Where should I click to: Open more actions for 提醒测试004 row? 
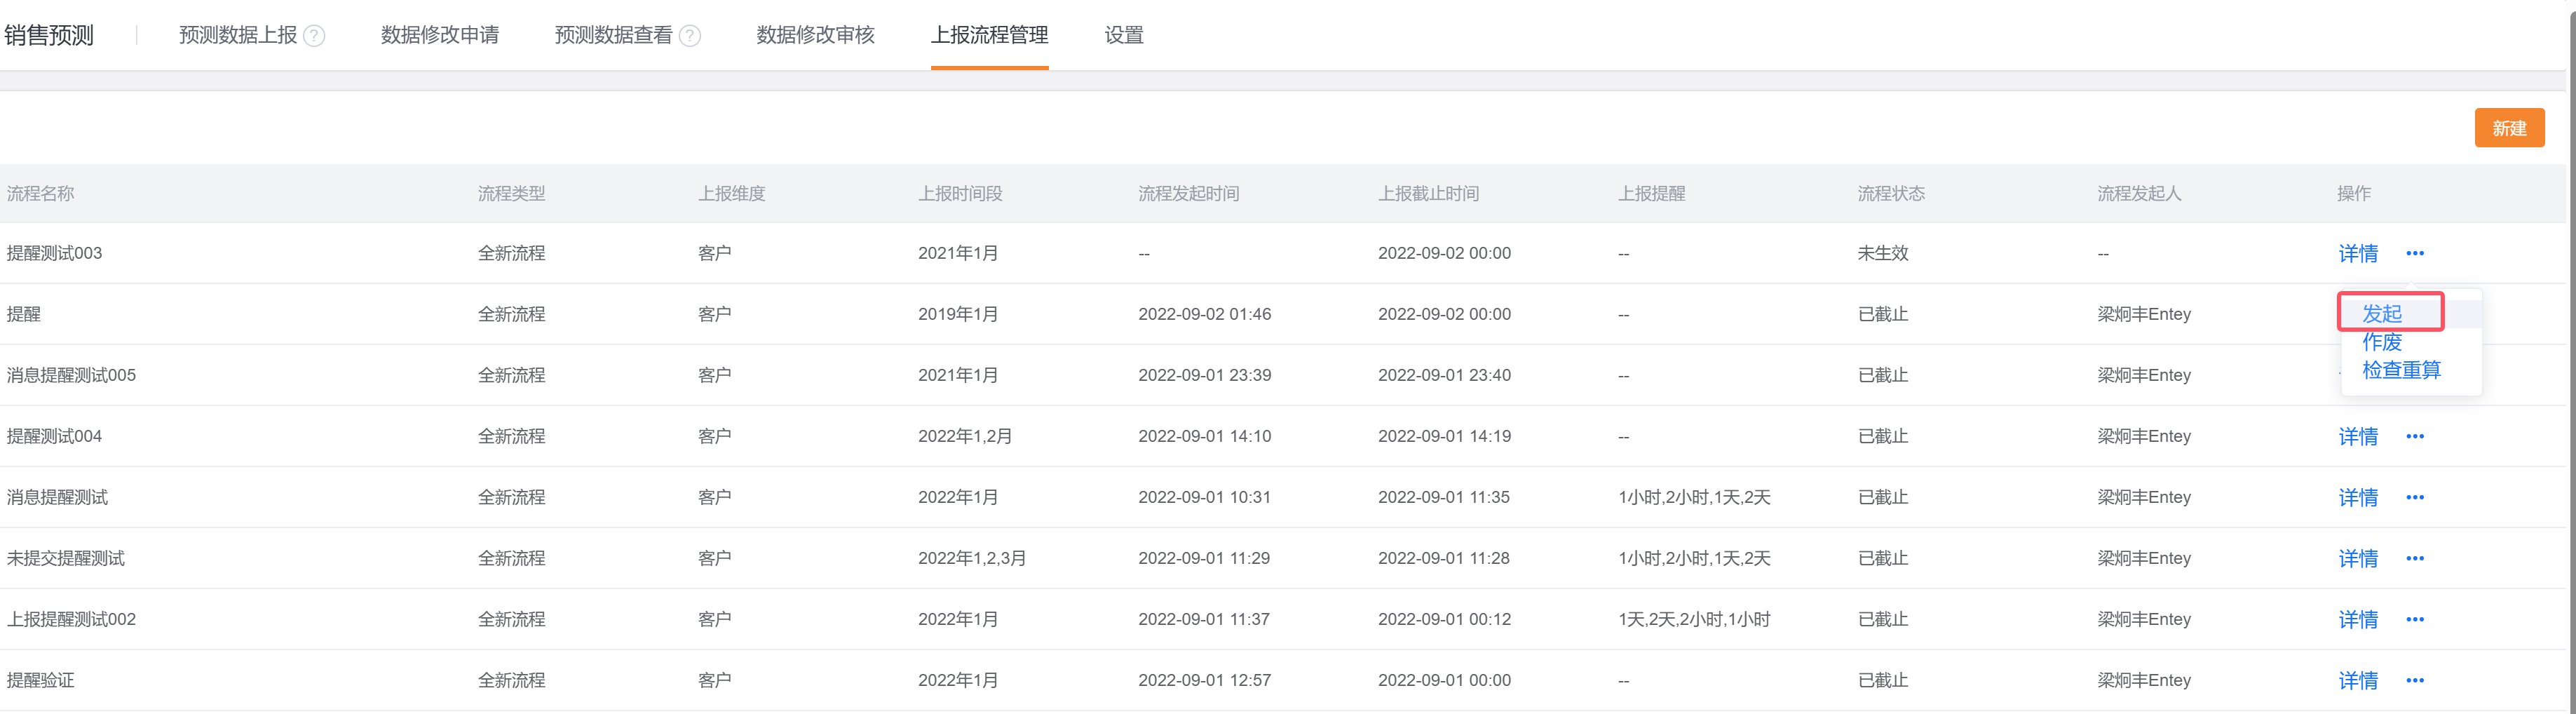2415,436
